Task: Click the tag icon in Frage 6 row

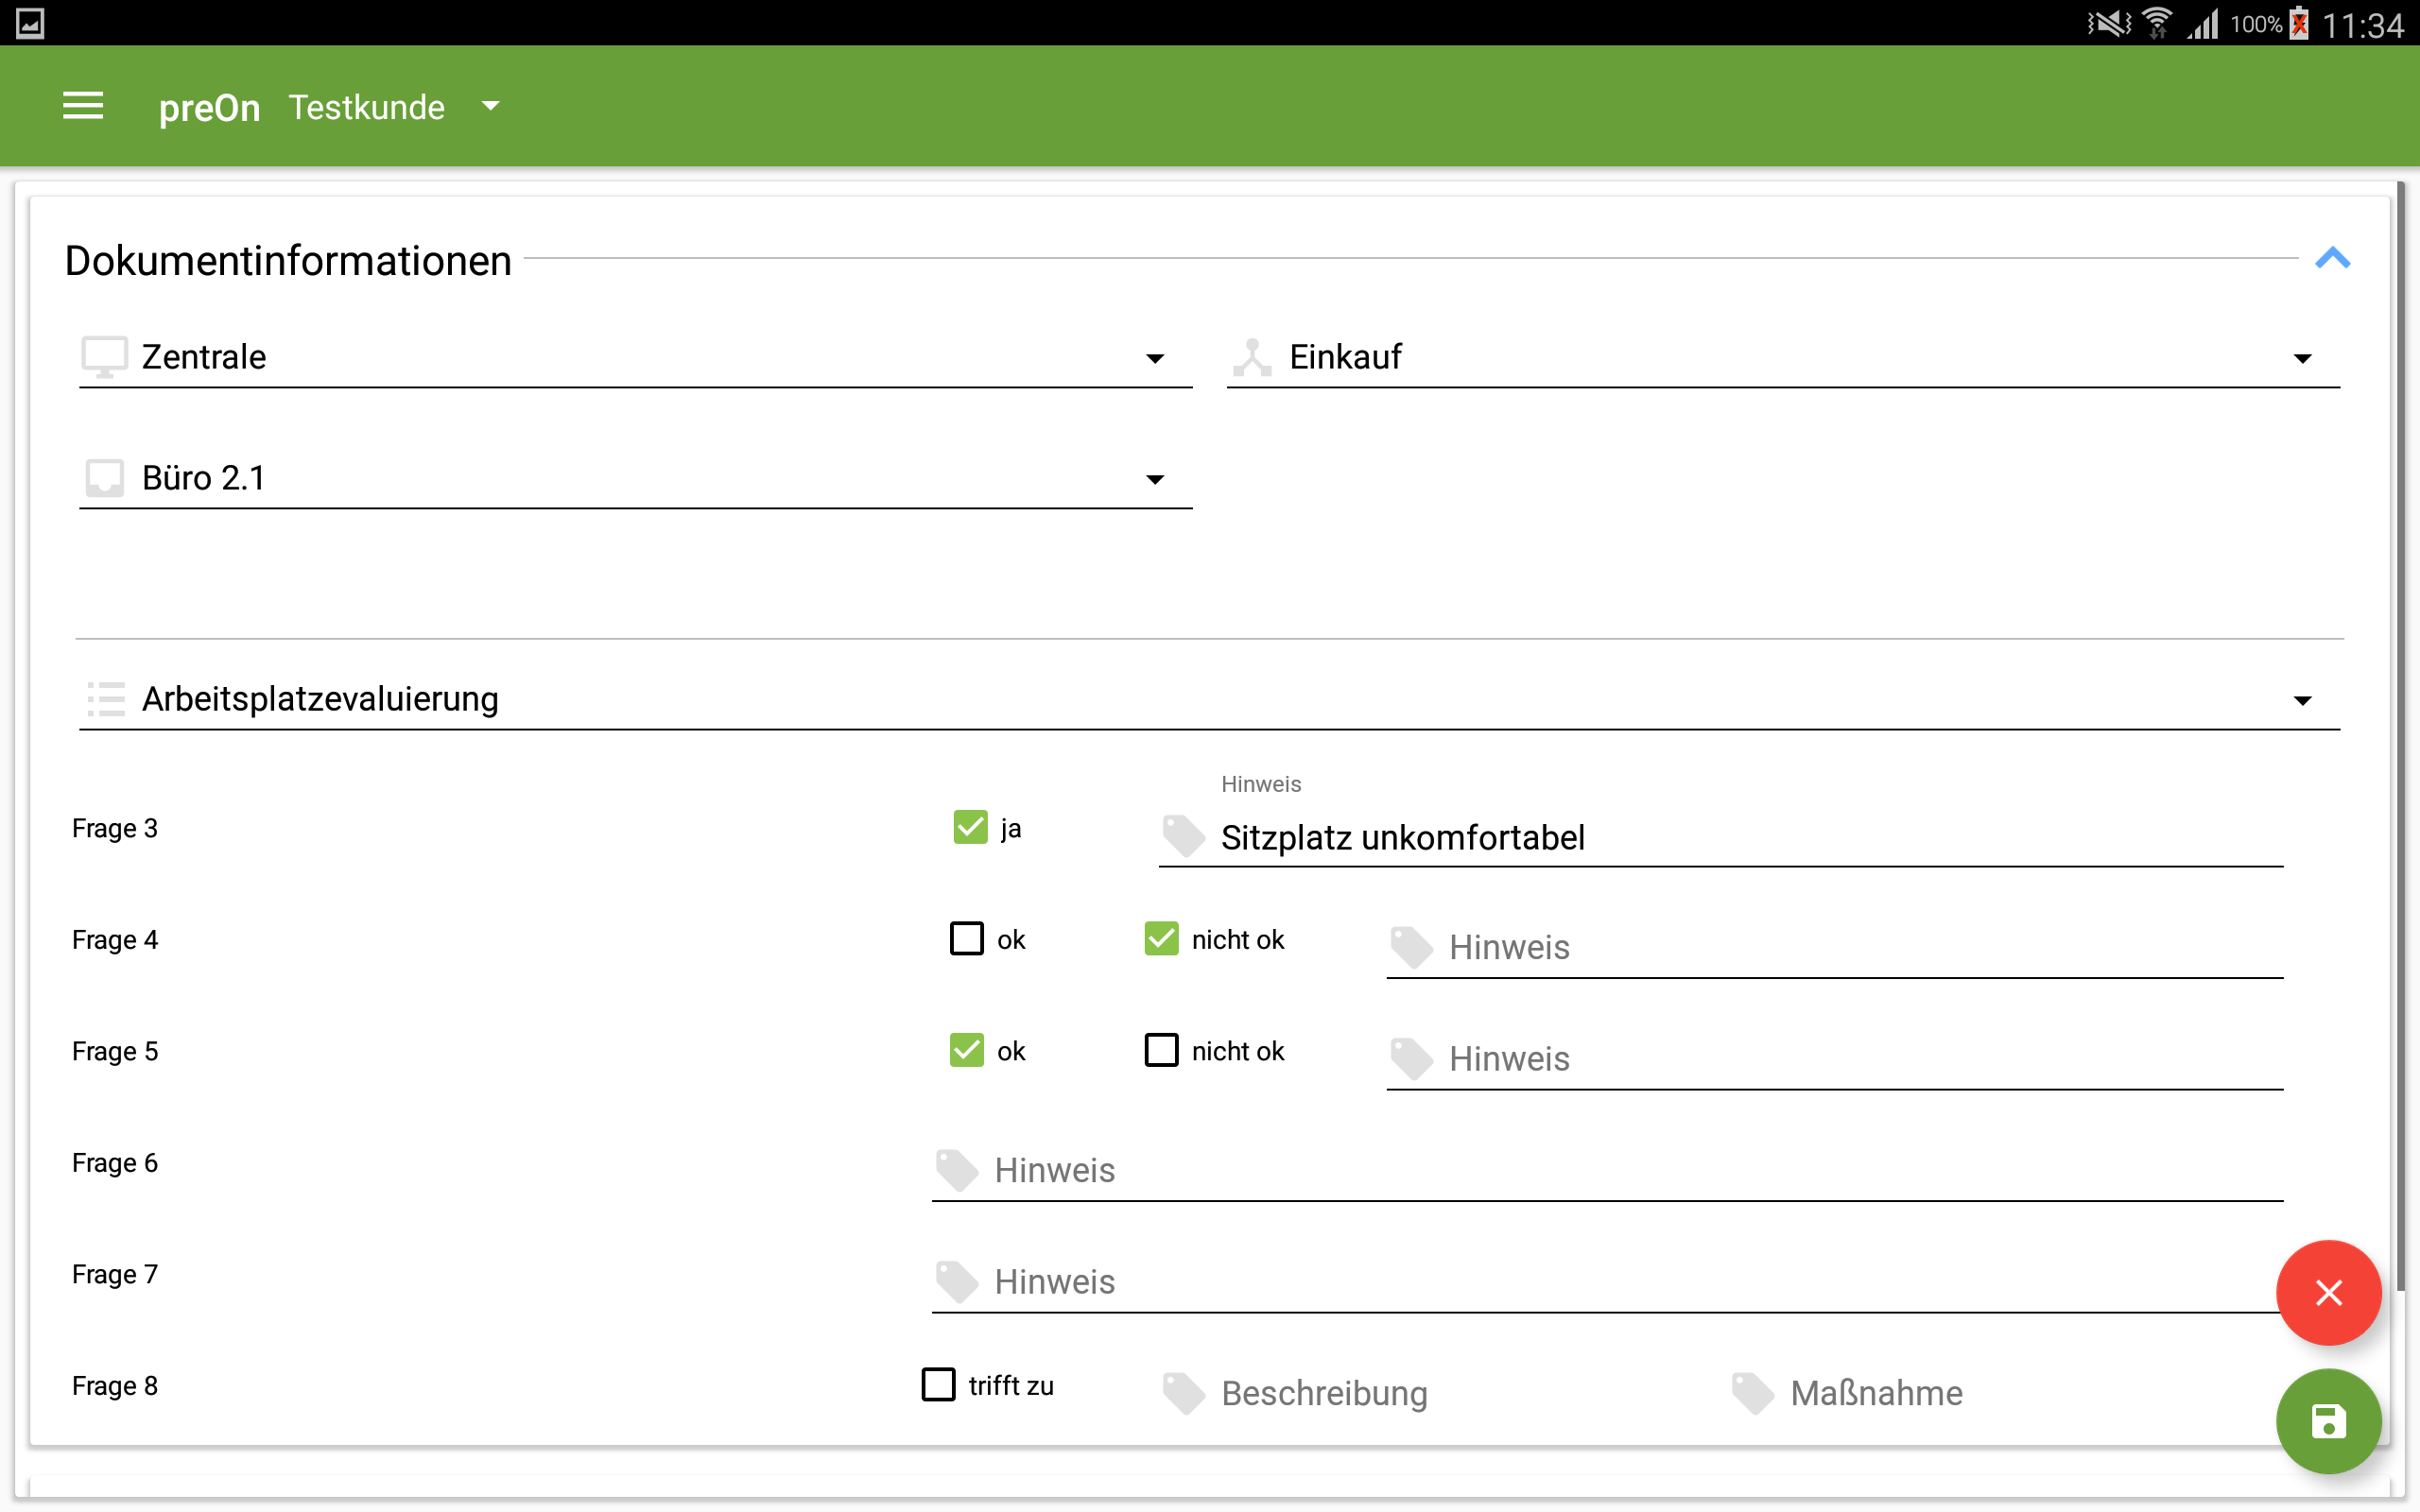Action: pos(957,1169)
